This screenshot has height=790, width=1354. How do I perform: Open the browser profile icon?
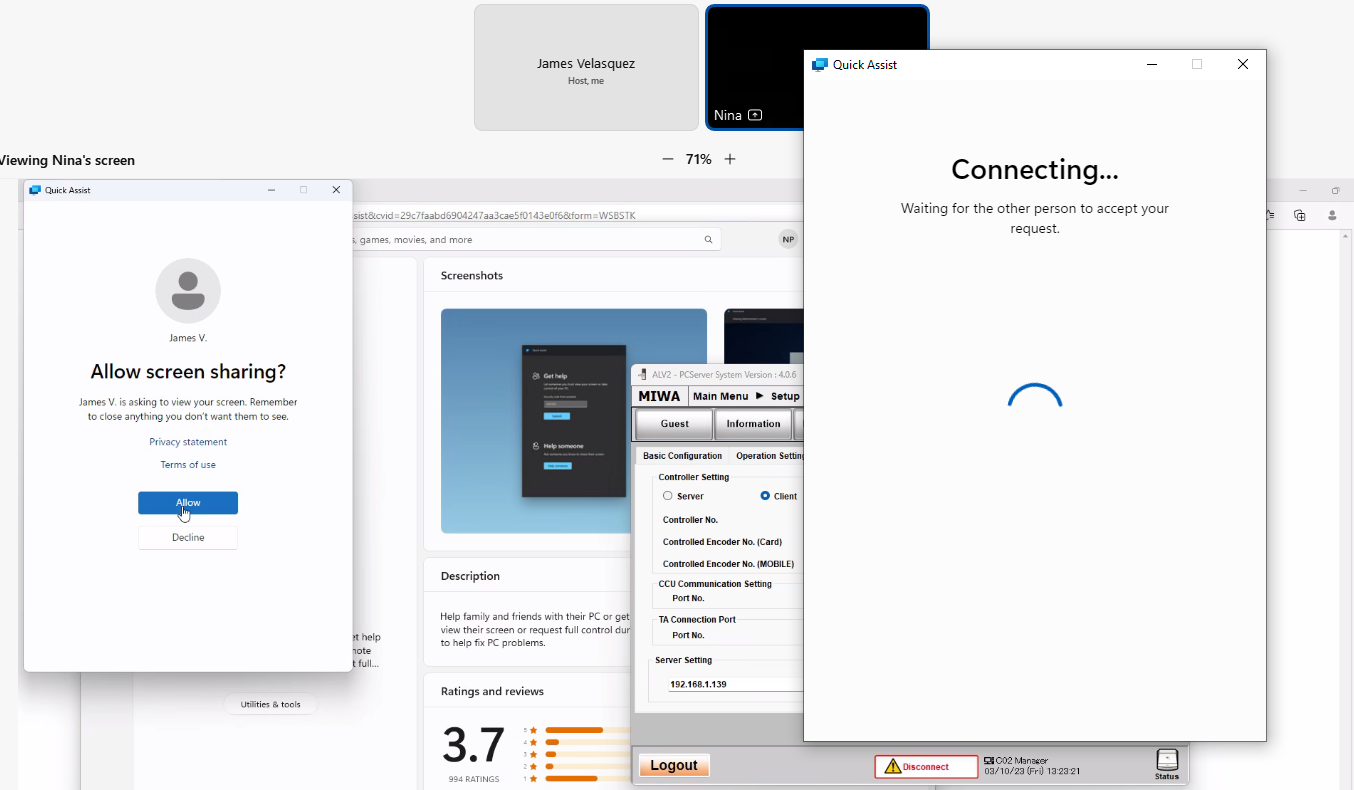point(1332,215)
